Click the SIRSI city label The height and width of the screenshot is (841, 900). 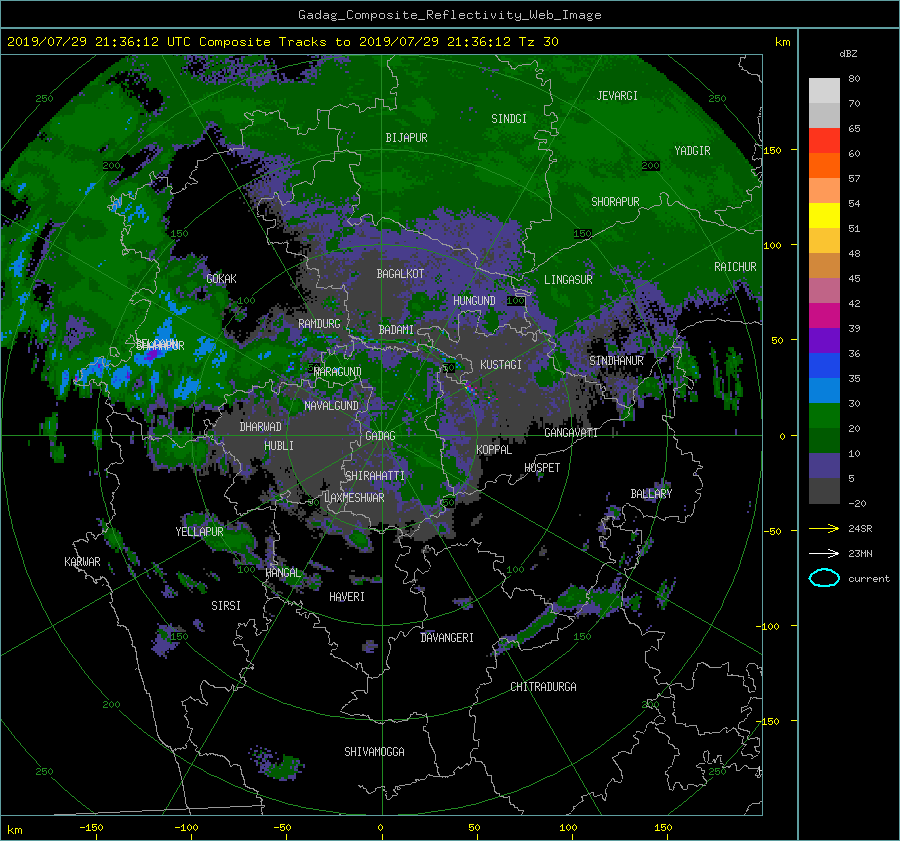(226, 606)
